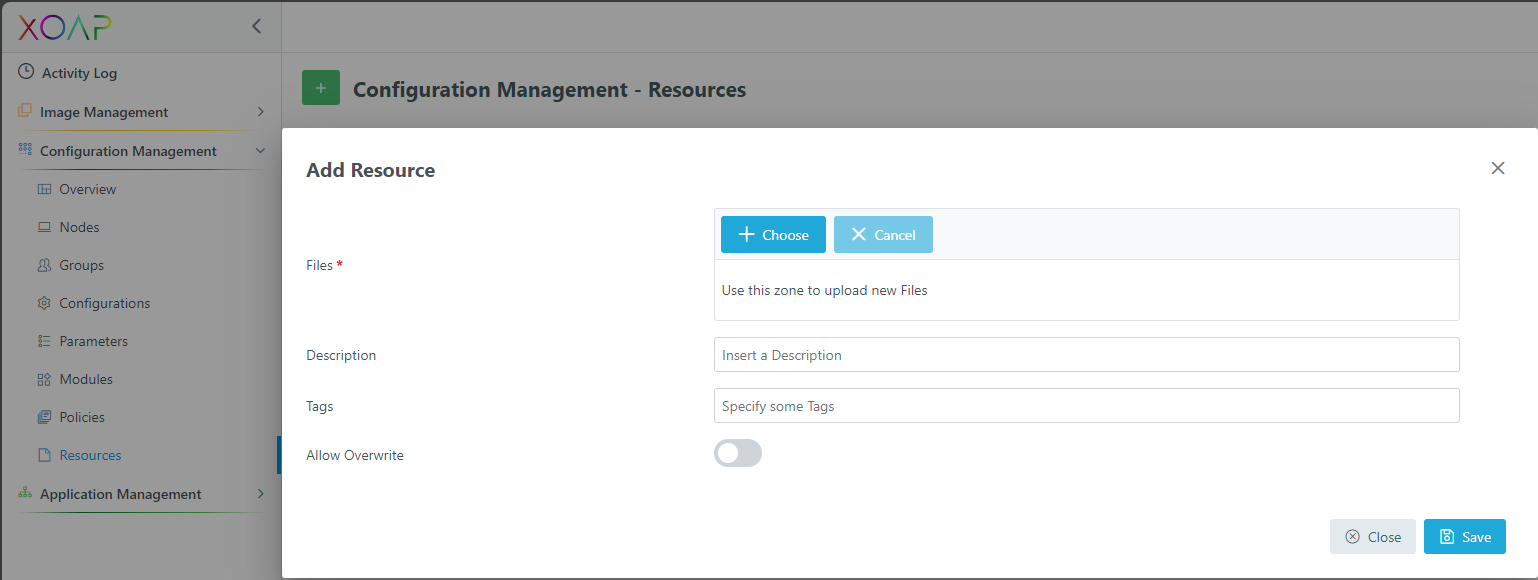Image resolution: width=1538 pixels, height=580 pixels.
Task: Expand the Application Management section
Action: [x=259, y=493]
